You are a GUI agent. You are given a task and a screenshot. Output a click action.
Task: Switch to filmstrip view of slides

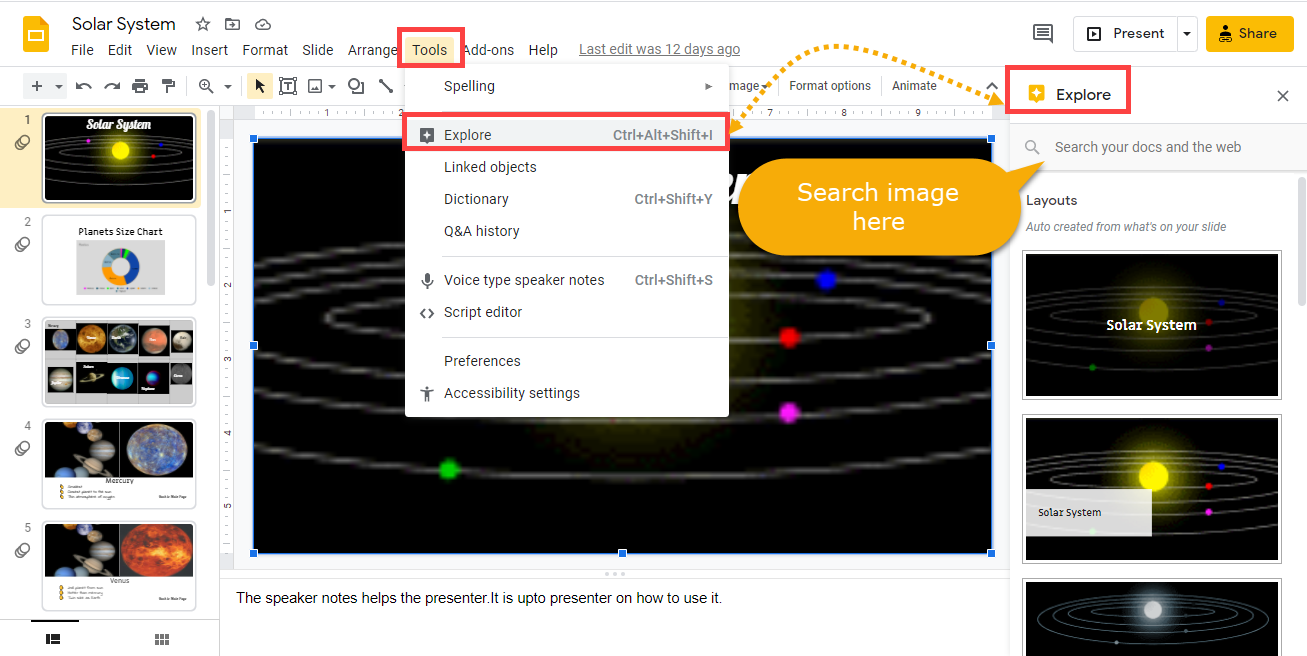(x=54, y=638)
